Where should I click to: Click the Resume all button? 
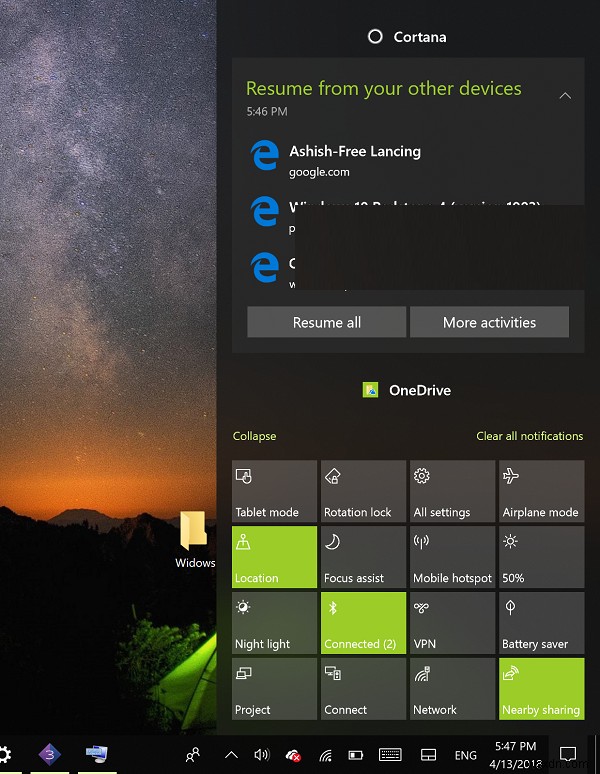click(327, 322)
